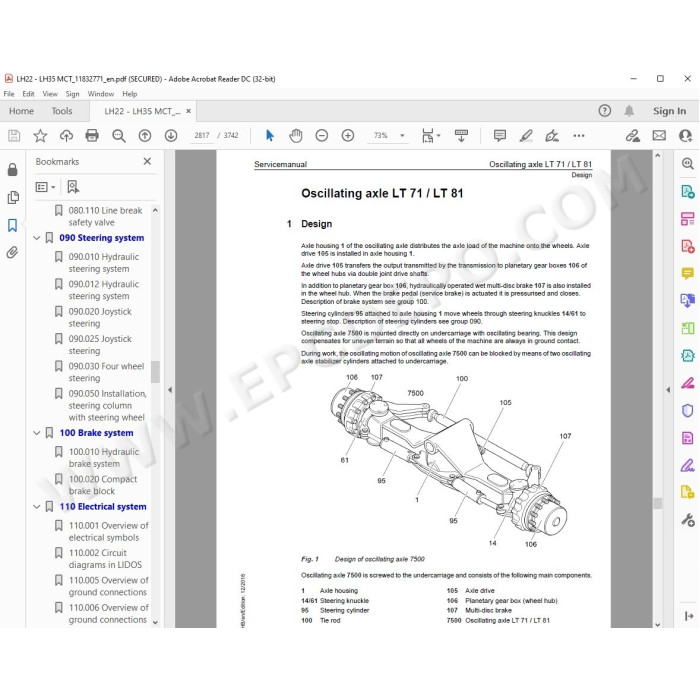Open the Sign menu
700x700 pixels.
[x=72, y=94]
